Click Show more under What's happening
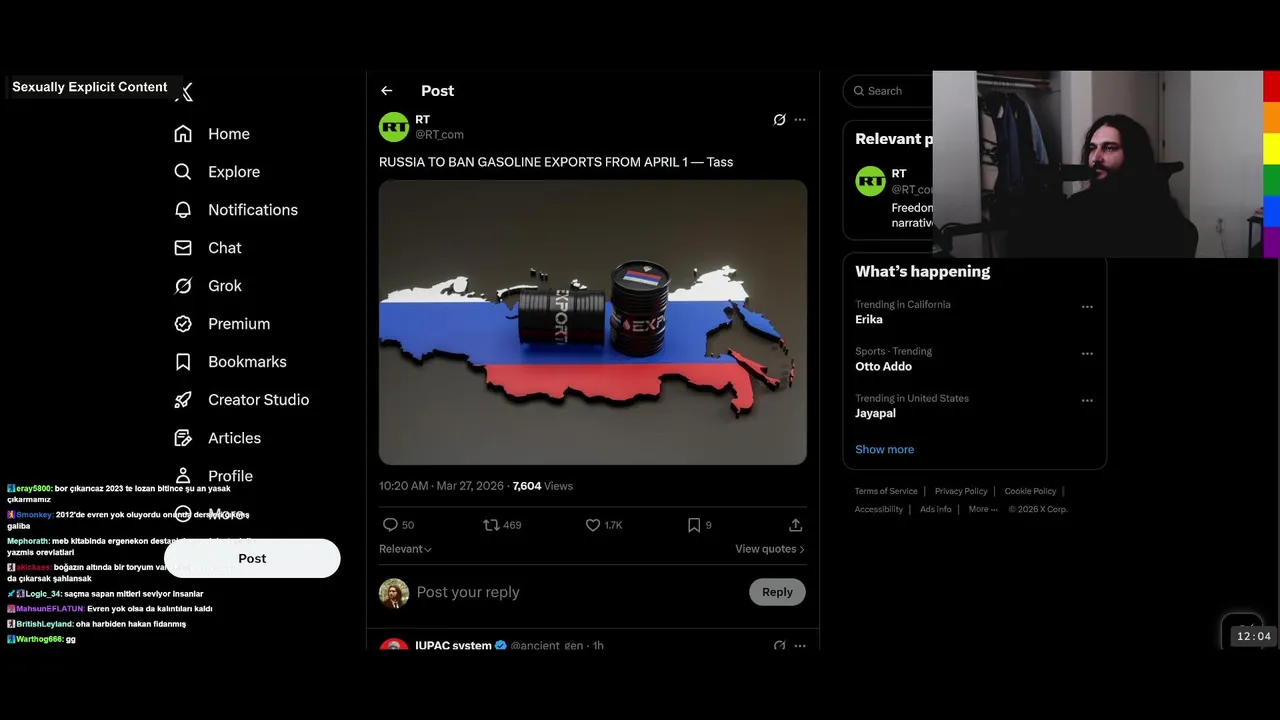 tap(884, 450)
